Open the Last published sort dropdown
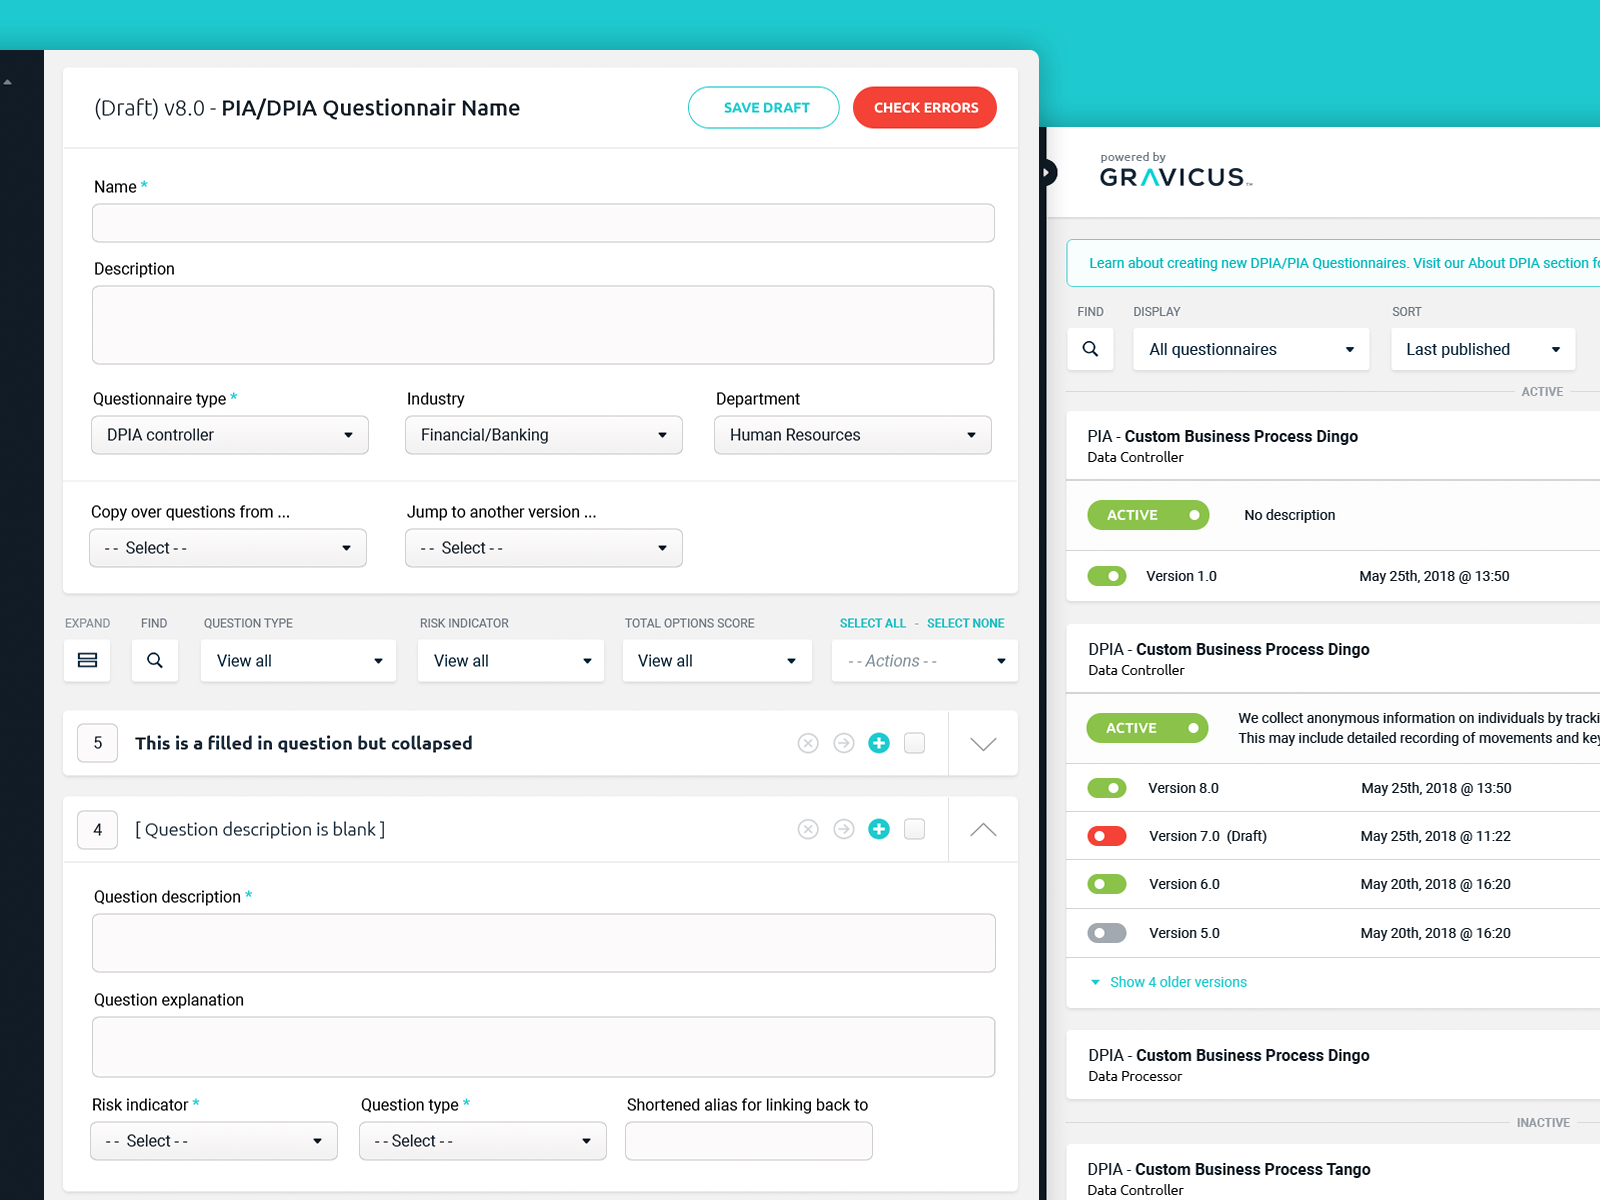The width and height of the screenshot is (1600, 1200). click(1483, 349)
